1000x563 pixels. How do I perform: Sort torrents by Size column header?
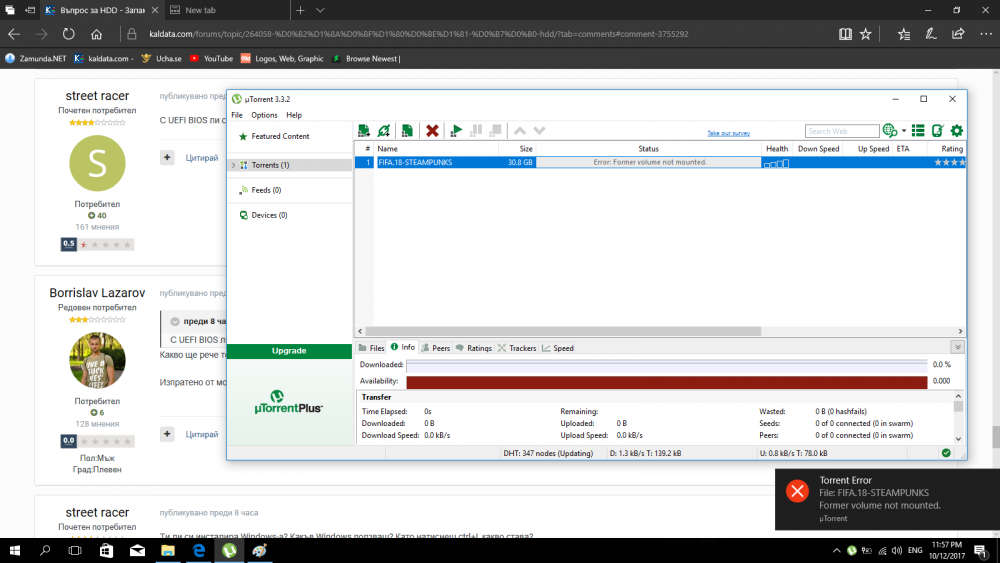(x=517, y=149)
